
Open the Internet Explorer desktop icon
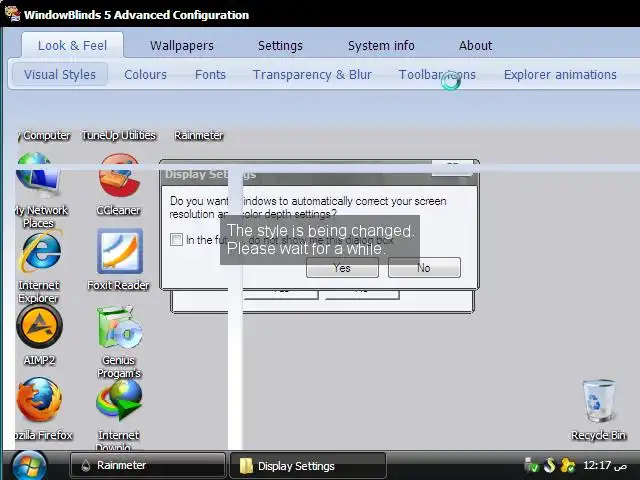tap(39, 267)
